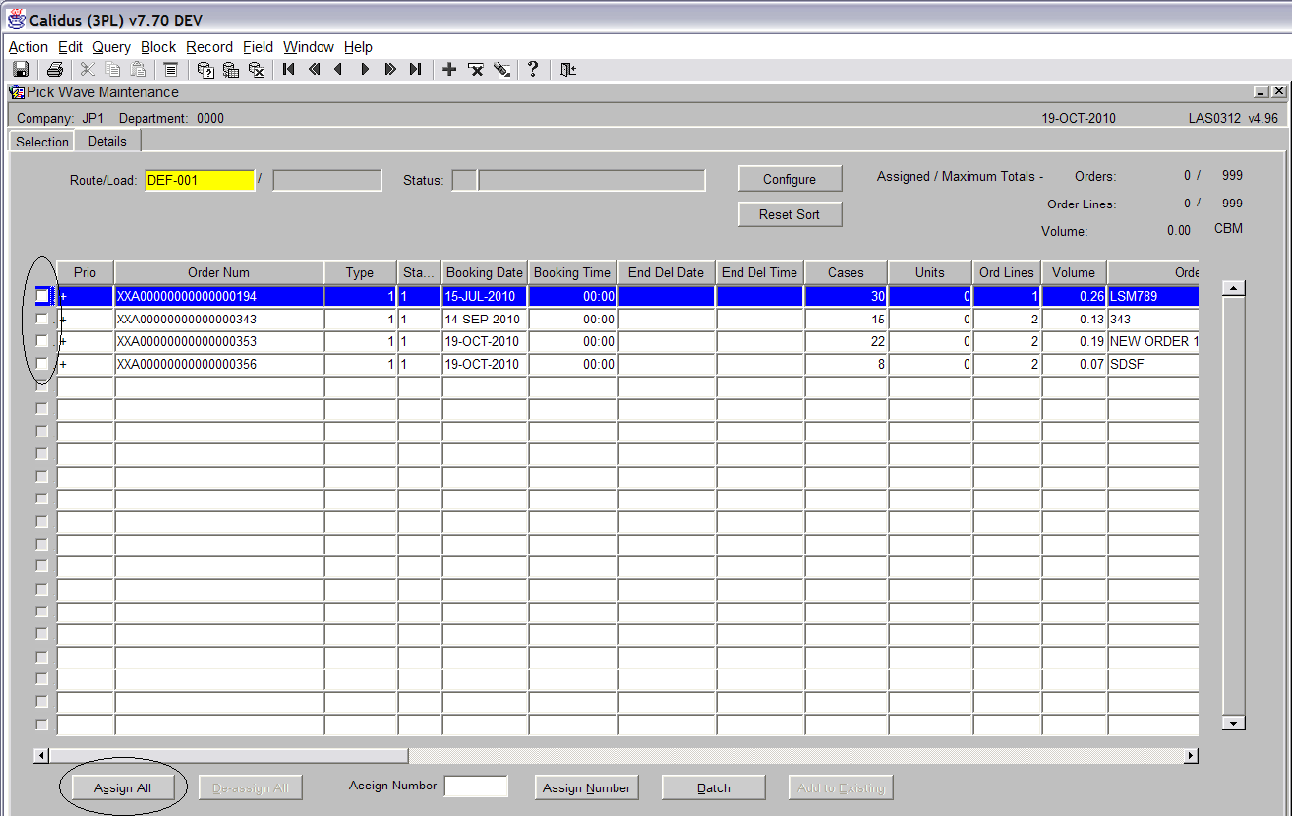This screenshot has height=819, width=1297.
Task: Tick checkbox for order ending 353
Action: pyautogui.click(x=41, y=341)
